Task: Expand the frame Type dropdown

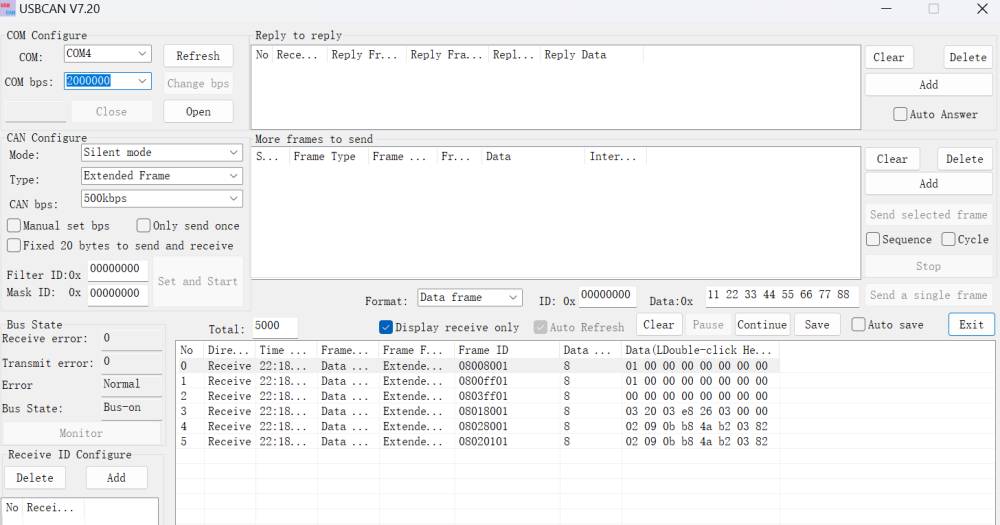Action: pos(161,175)
